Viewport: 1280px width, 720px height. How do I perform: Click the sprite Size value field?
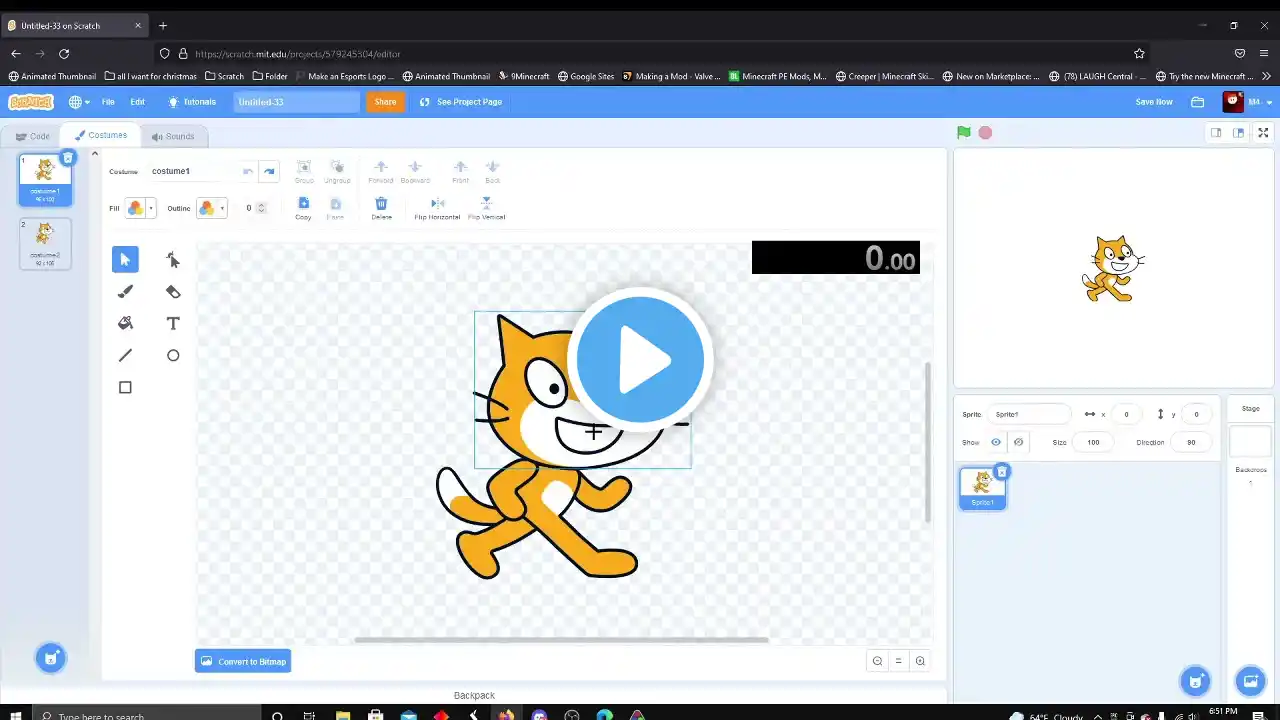pos(1093,442)
